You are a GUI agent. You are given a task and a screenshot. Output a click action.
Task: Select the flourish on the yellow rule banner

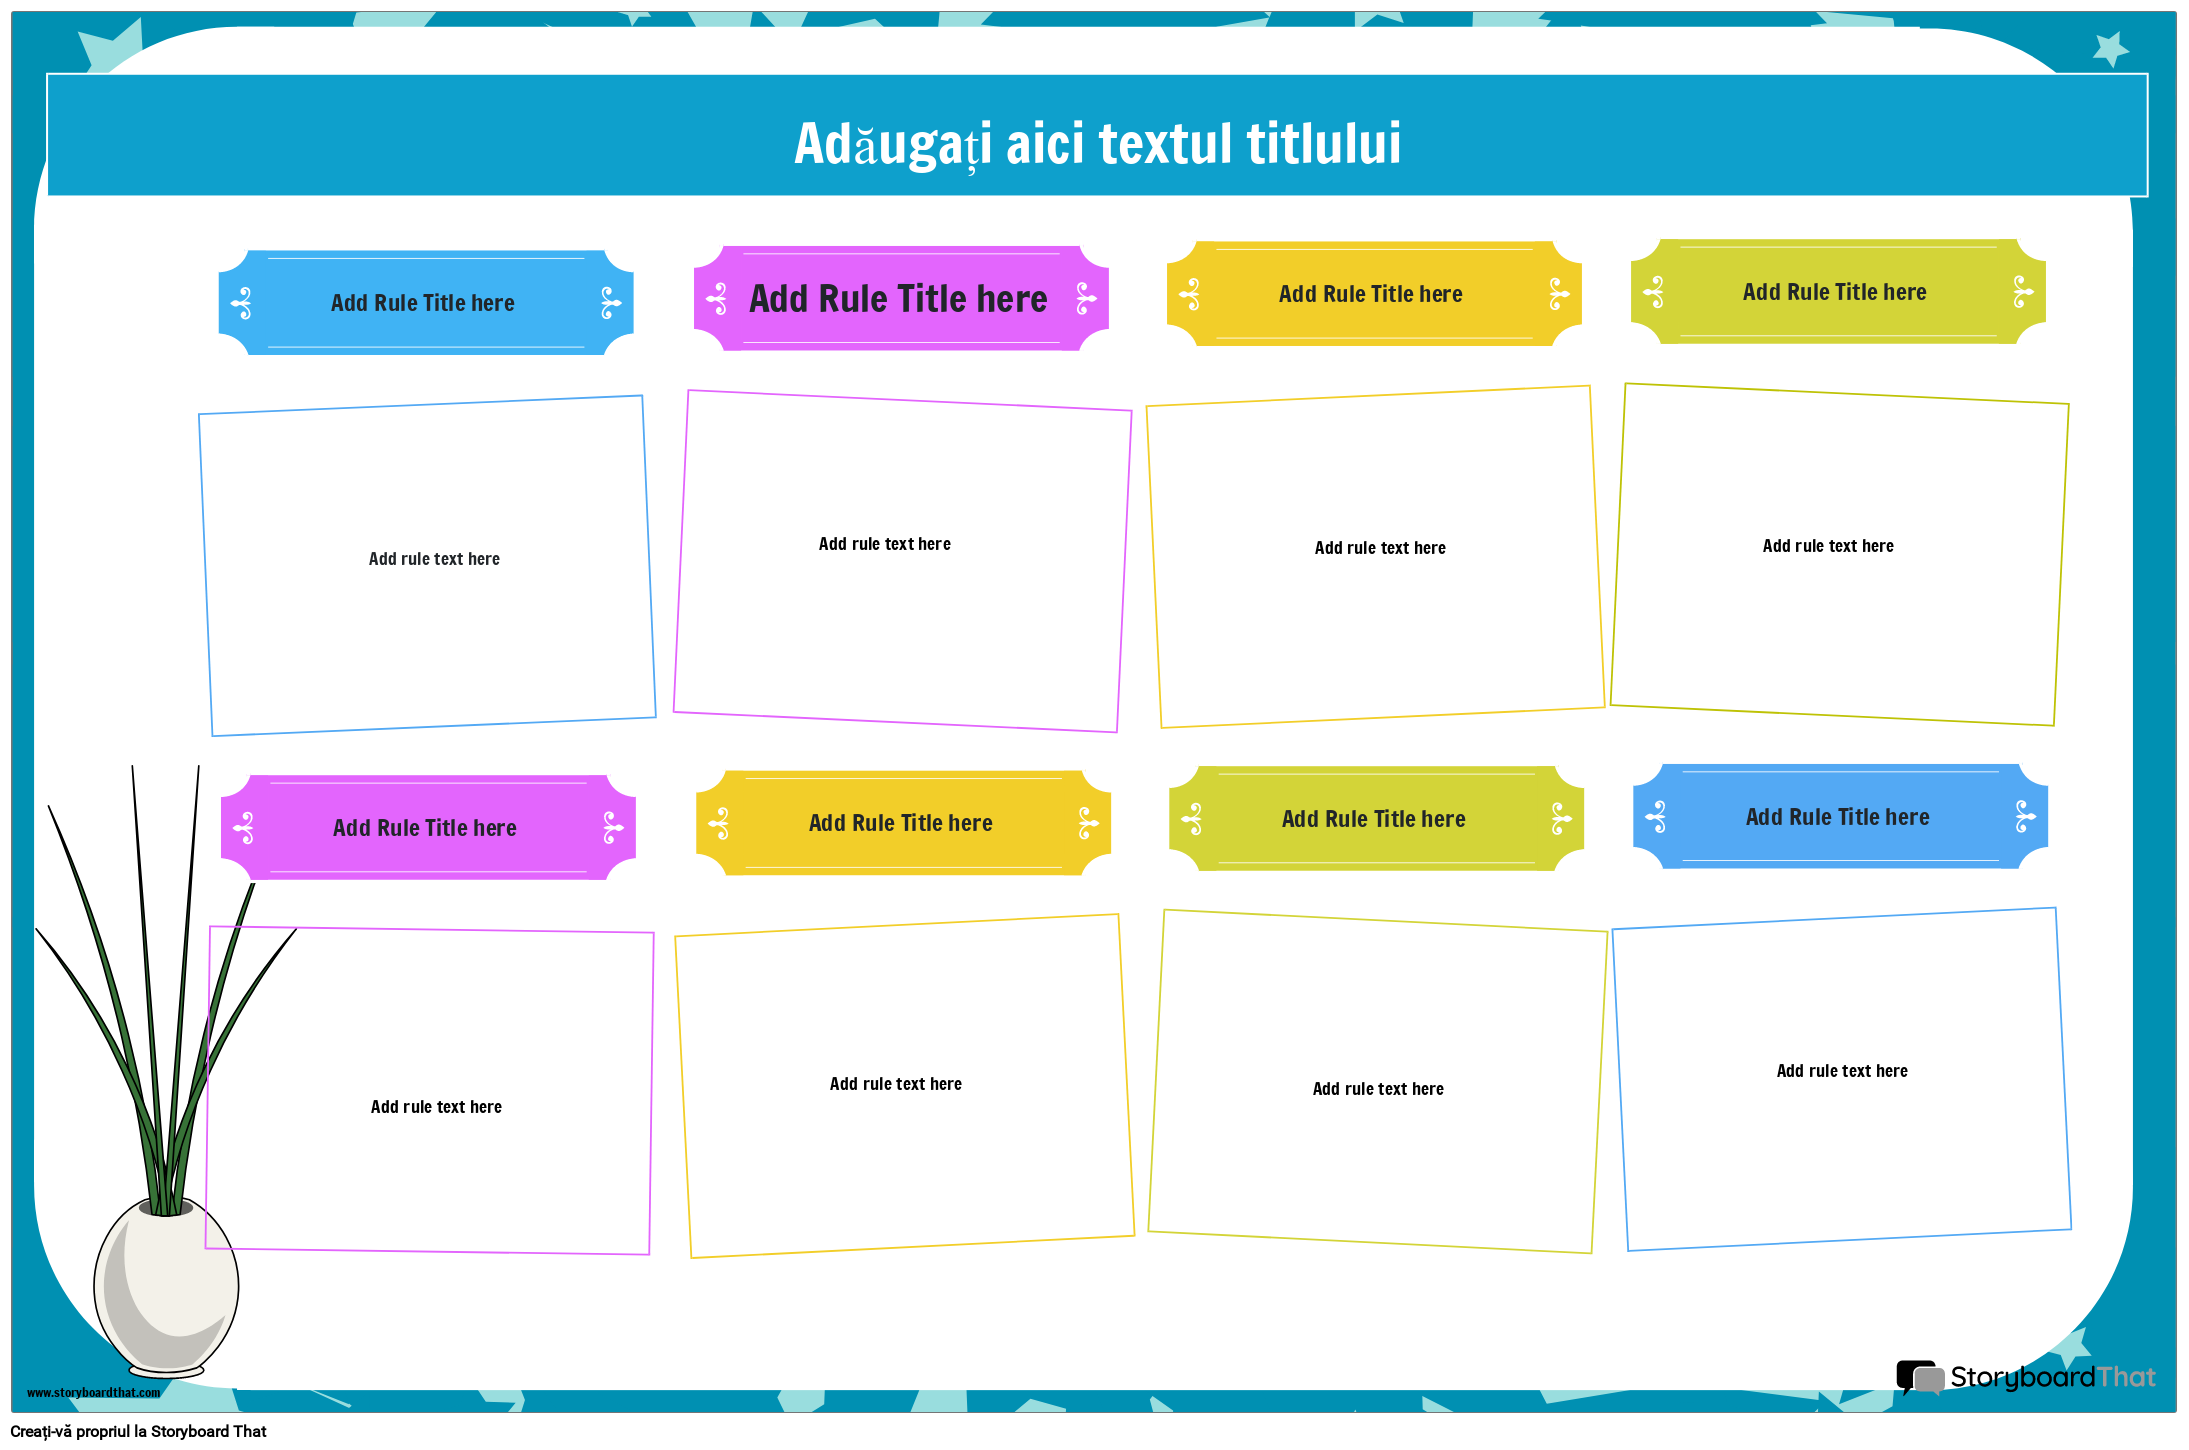1189,293
